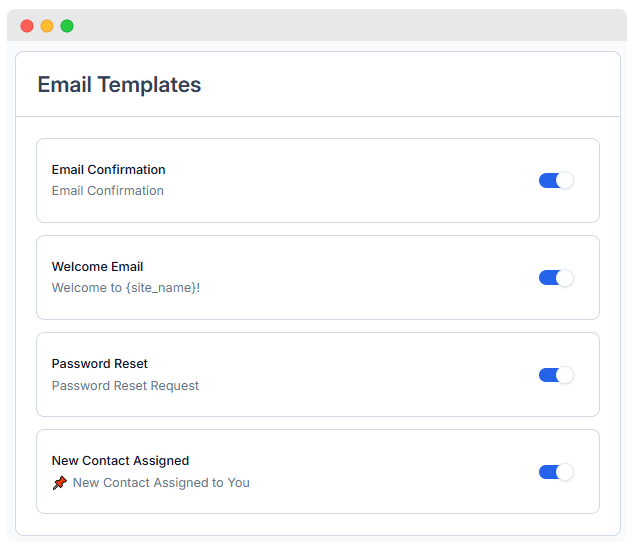Image resolution: width=634 pixels, height=551 pixels.
Task: Select the "Password Reset Request" subject line
Action: coord(125,386)
